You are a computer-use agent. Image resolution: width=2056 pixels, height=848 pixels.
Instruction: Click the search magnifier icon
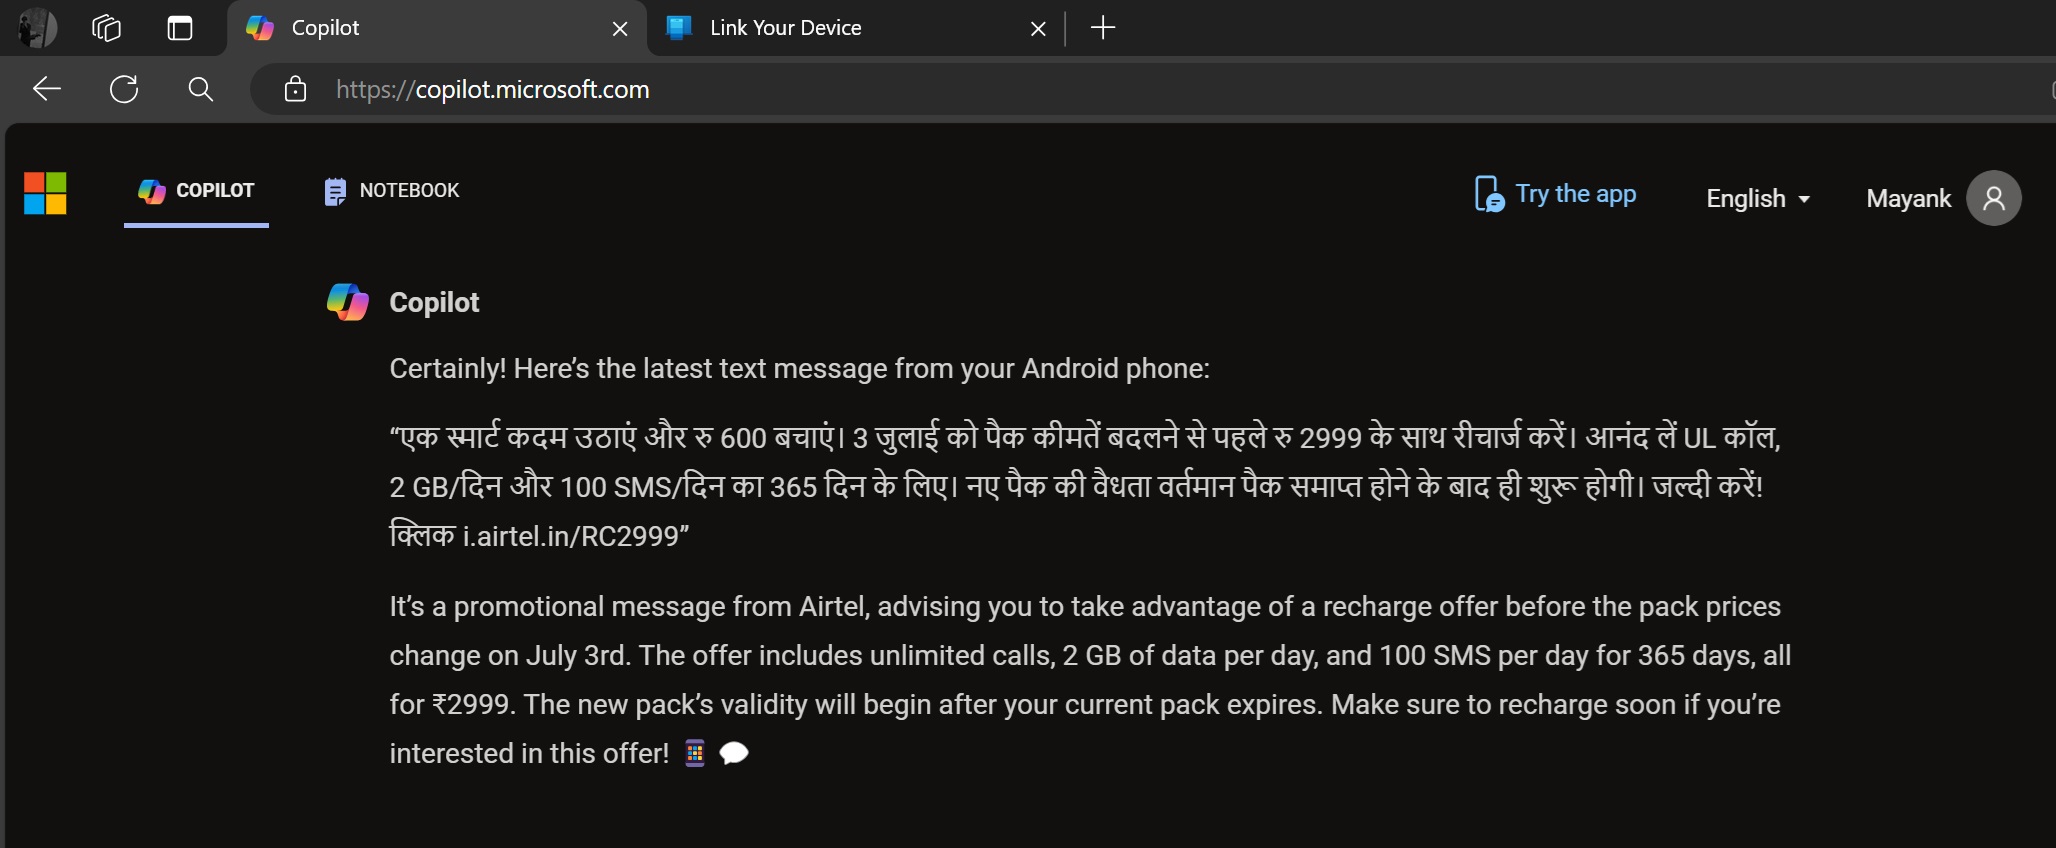click(201, 89)
